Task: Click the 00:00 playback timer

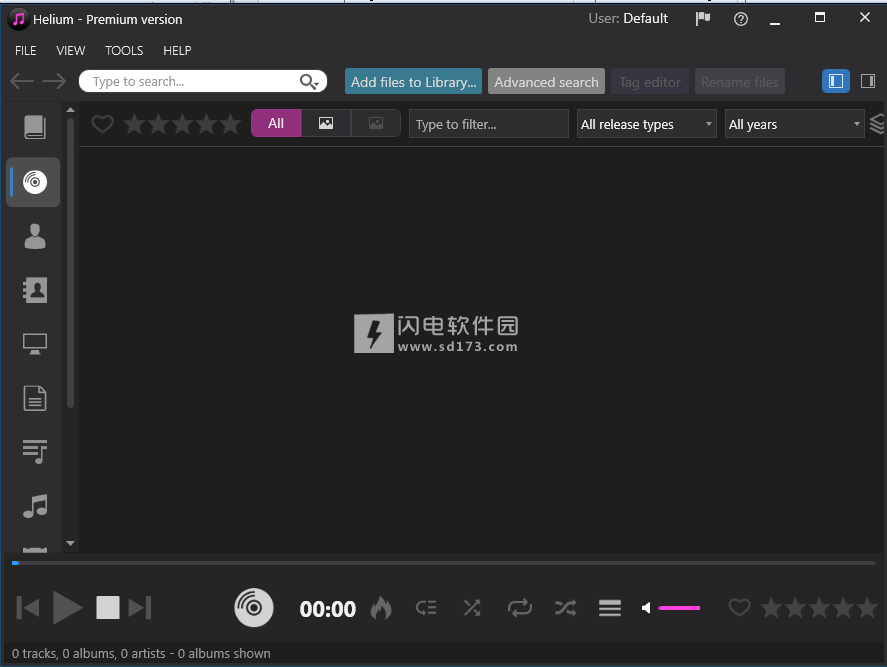Action: pyautogui.click(x=328, y=609)
